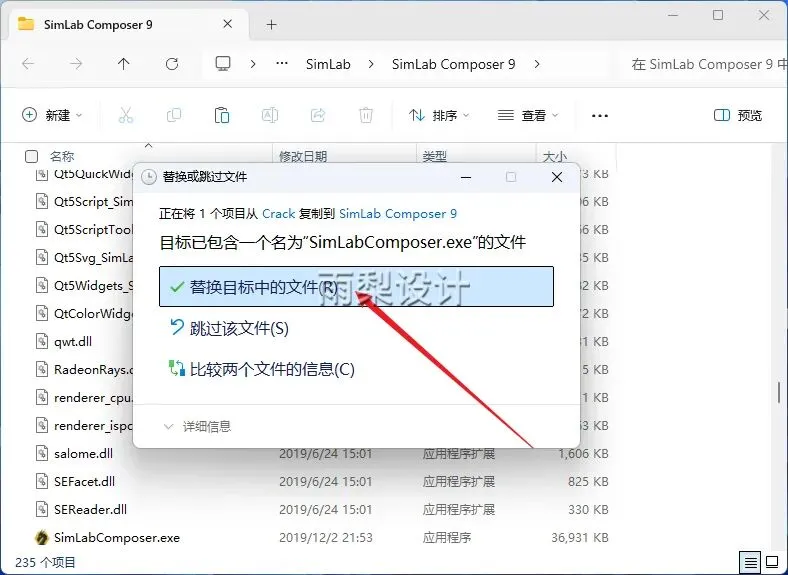788x575 pixels.
Task: Sort by 类型 column header
Action: click(x=435, y=156)
